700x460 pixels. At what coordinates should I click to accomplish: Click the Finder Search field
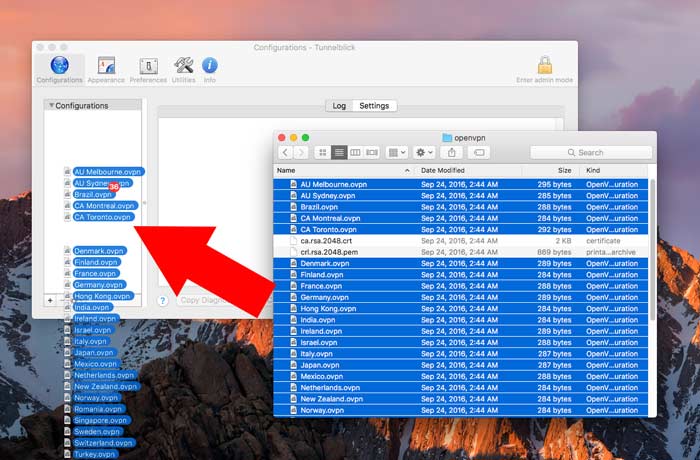[591, 153]
